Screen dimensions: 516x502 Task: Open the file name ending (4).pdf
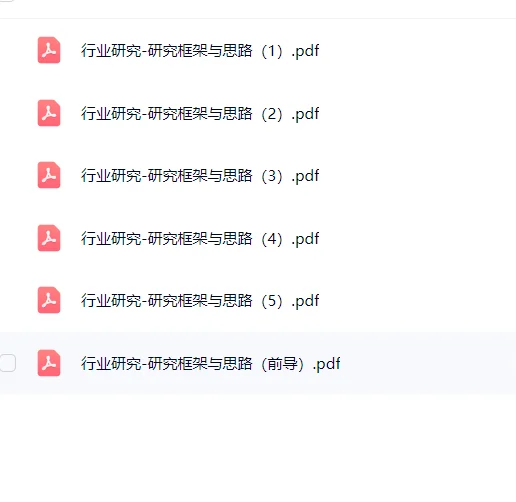pos(200,238)
